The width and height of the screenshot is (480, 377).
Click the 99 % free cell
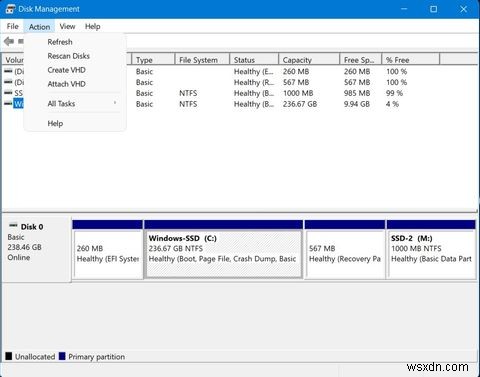pos(394,93)
